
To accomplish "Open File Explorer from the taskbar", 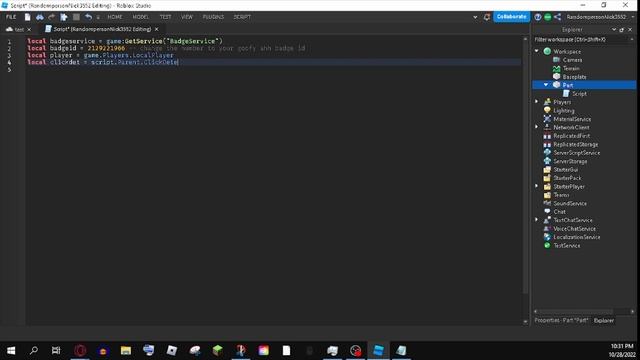I will [126, 351].
